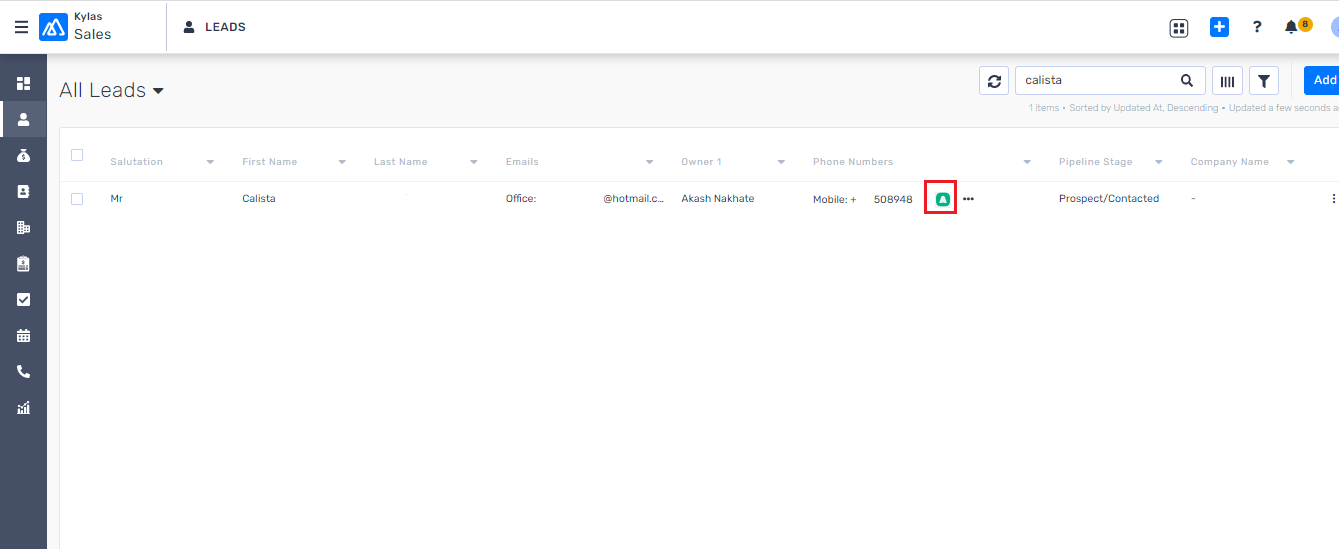Open three-dot menu next to phone number
Image resolution: width=1339 pixels, height=549 pixels.
click(x=968, y=199)
